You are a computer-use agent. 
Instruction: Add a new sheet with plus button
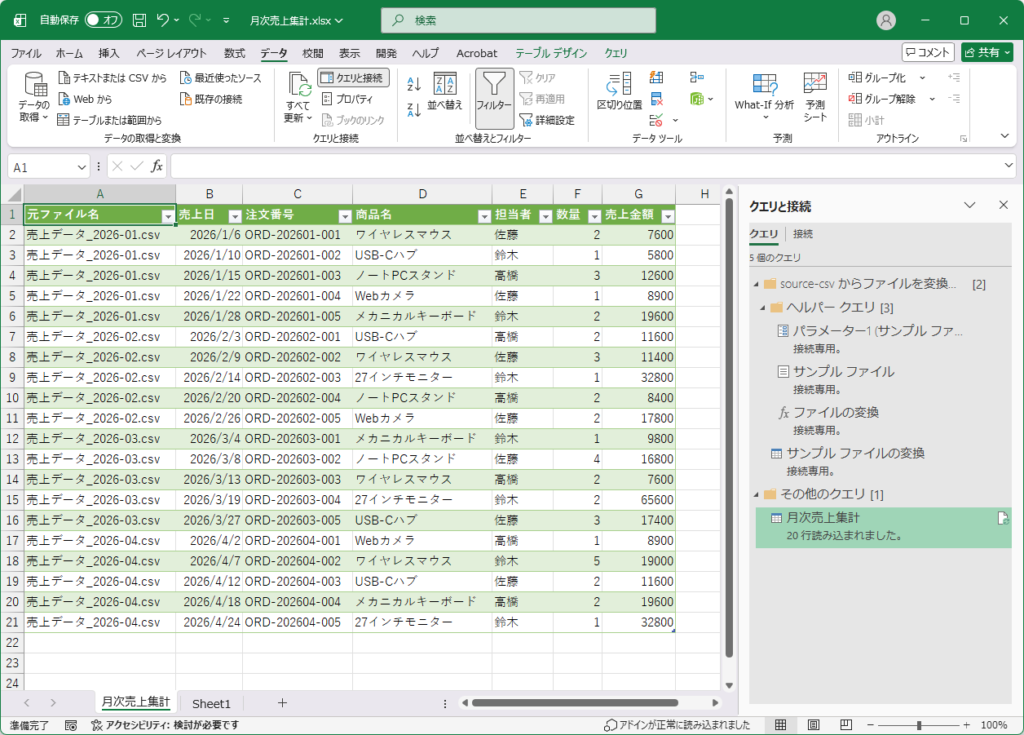[x=282, y=703]
